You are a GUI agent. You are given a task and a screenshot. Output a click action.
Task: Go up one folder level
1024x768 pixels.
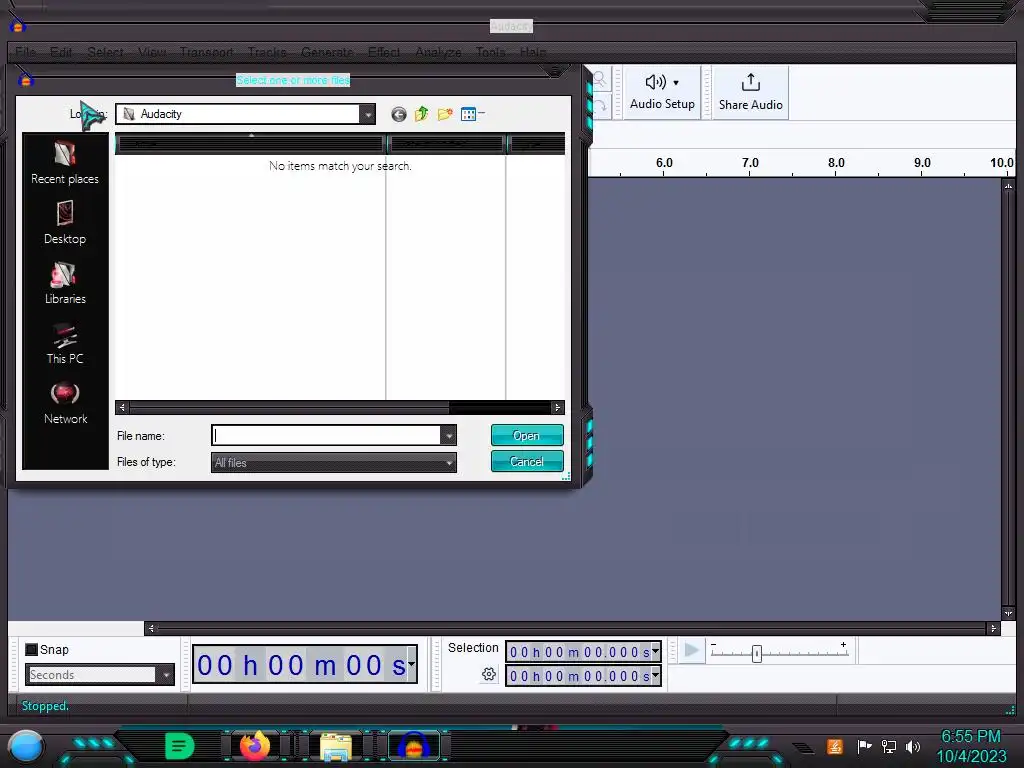click(x=421, y=114)
